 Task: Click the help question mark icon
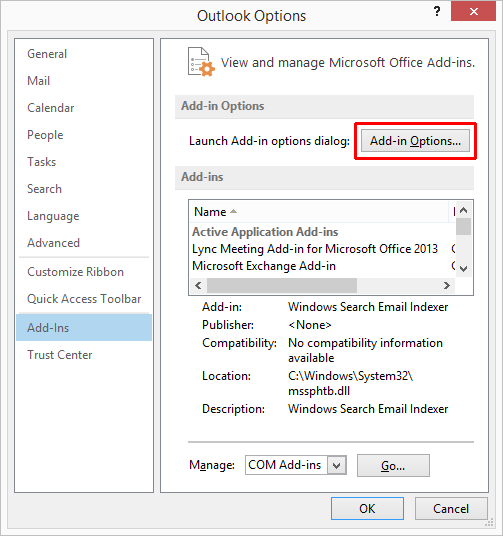click(x=437, y=11)
